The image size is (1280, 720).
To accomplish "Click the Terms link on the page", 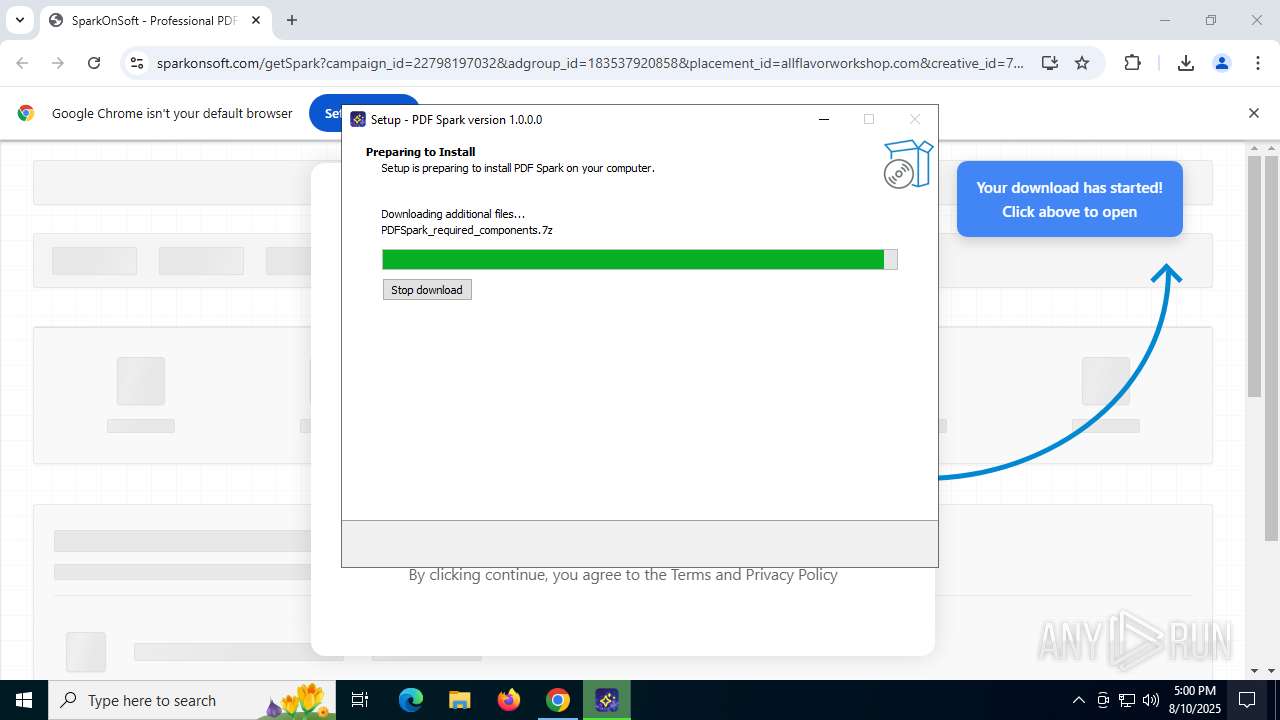I will click(691, 575).
